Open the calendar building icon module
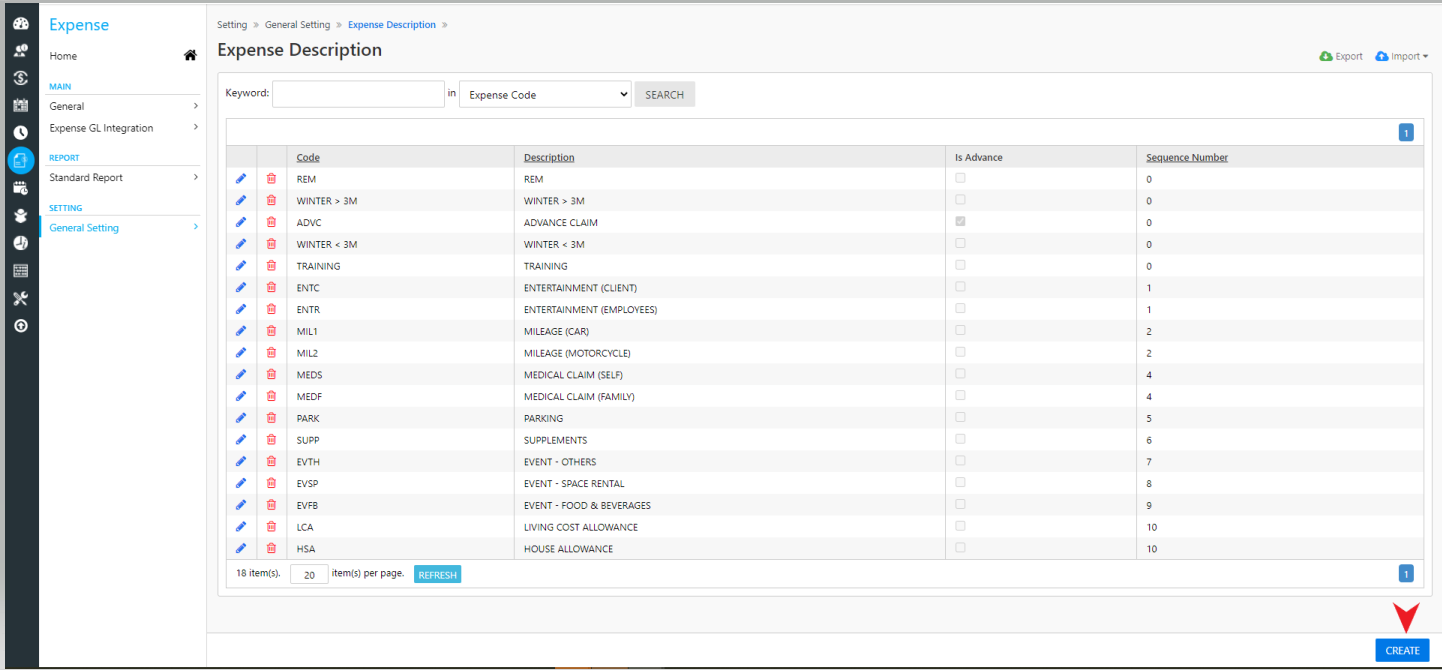 click(x=20, y=105)
